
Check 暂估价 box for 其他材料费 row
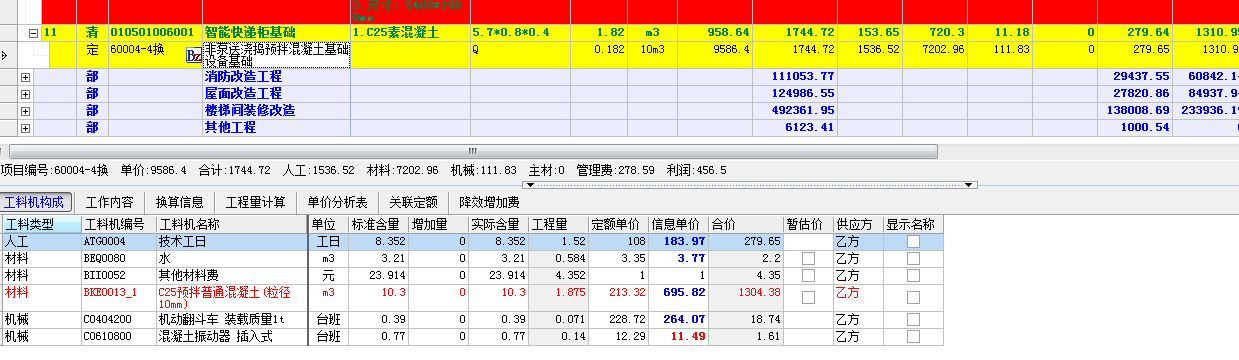click(x=808, y=275)
